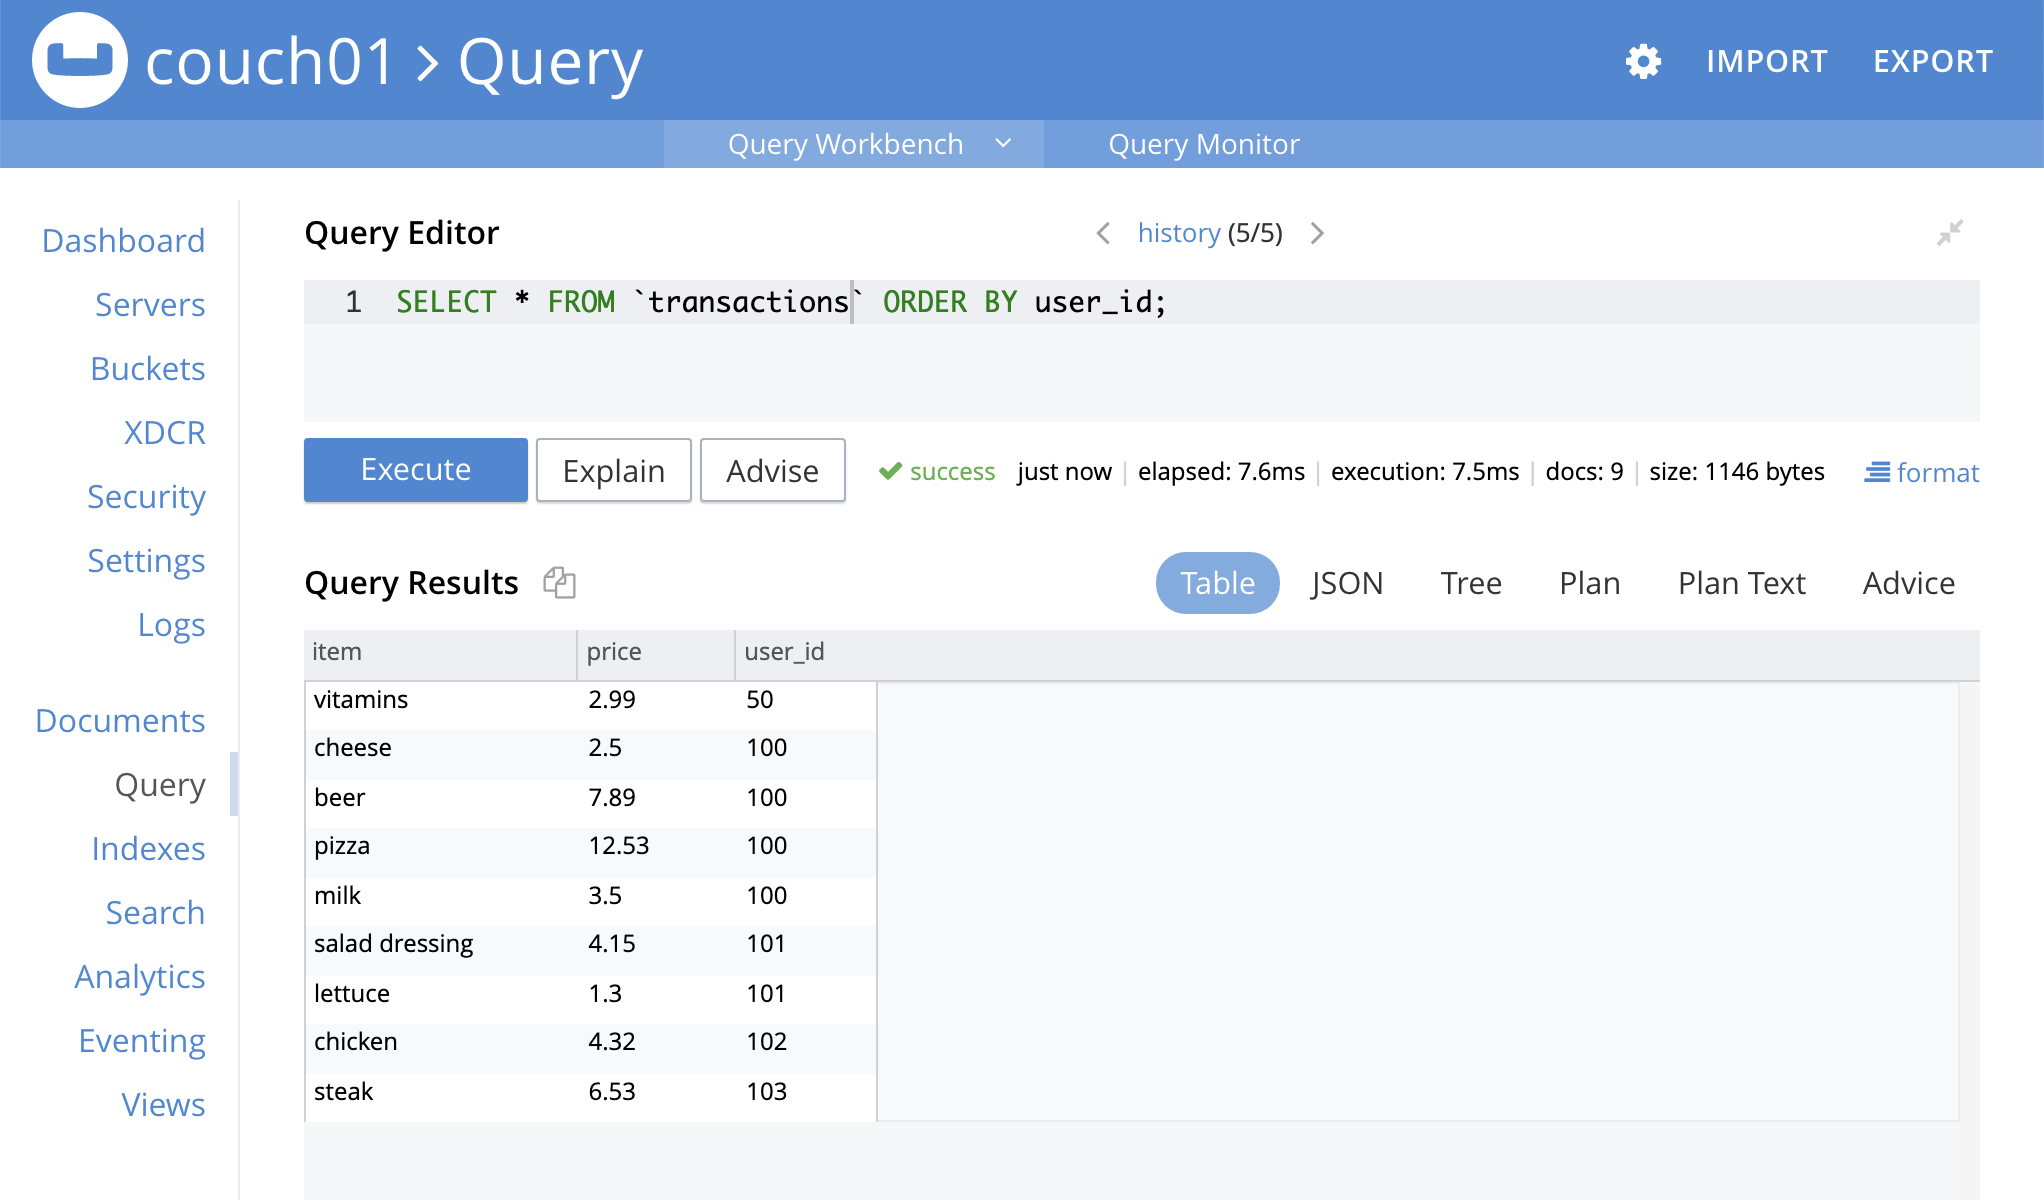Click the price value 6.53
Viewport: 2044px width, 1200px height.
point(612,1092)
